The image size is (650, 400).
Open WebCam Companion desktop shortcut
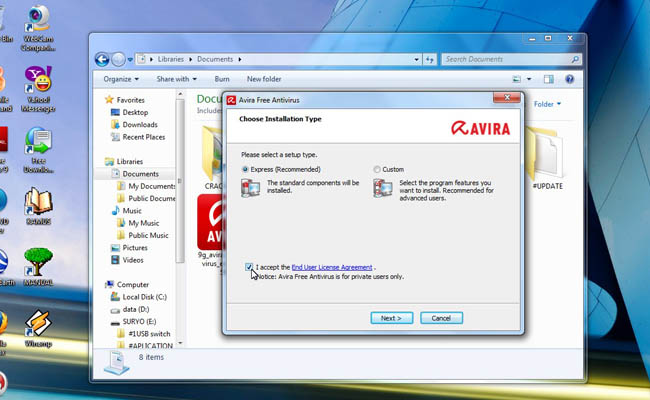[38, 29]
